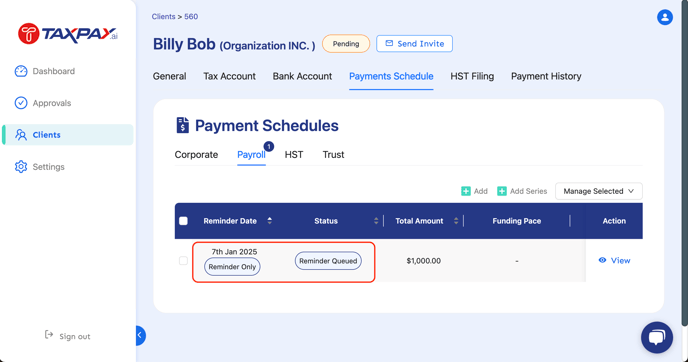Click the Settings gear icon
Screen dimensions: 688x362
(21, 167)
